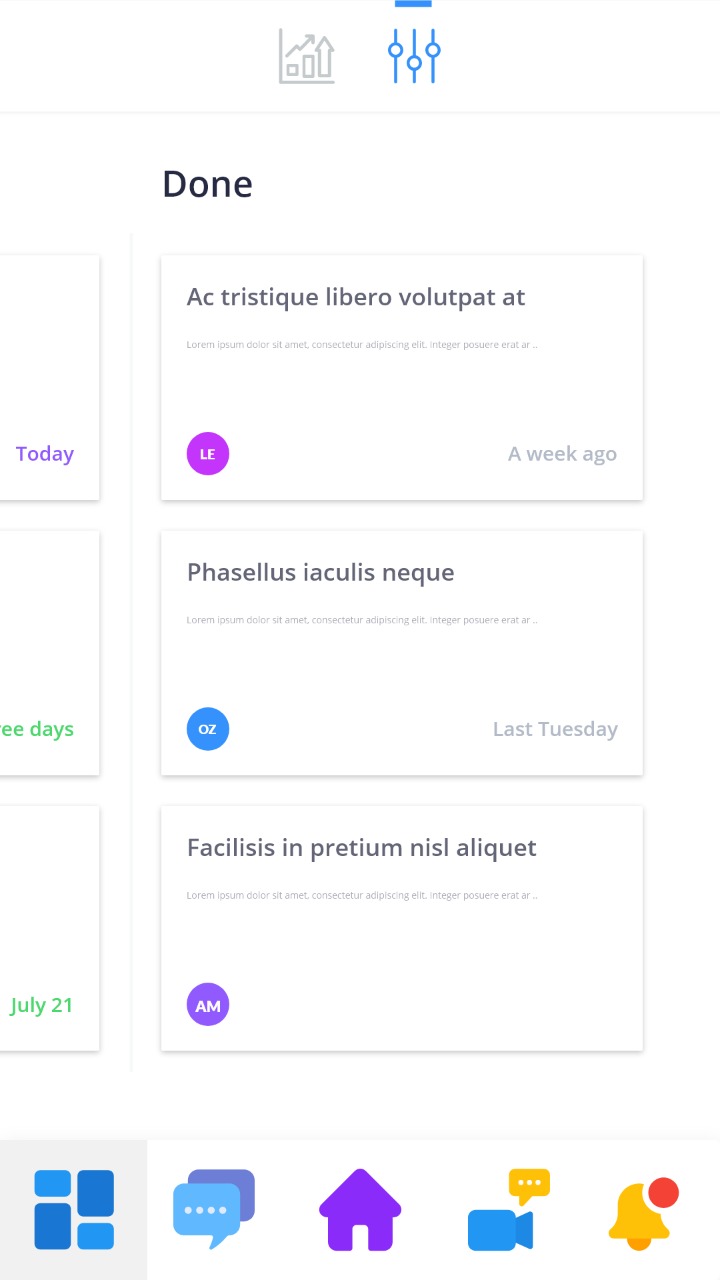Open the dashboard grid icon
This screenshot has height=1280, width=720.
[x=74, y=1209]
